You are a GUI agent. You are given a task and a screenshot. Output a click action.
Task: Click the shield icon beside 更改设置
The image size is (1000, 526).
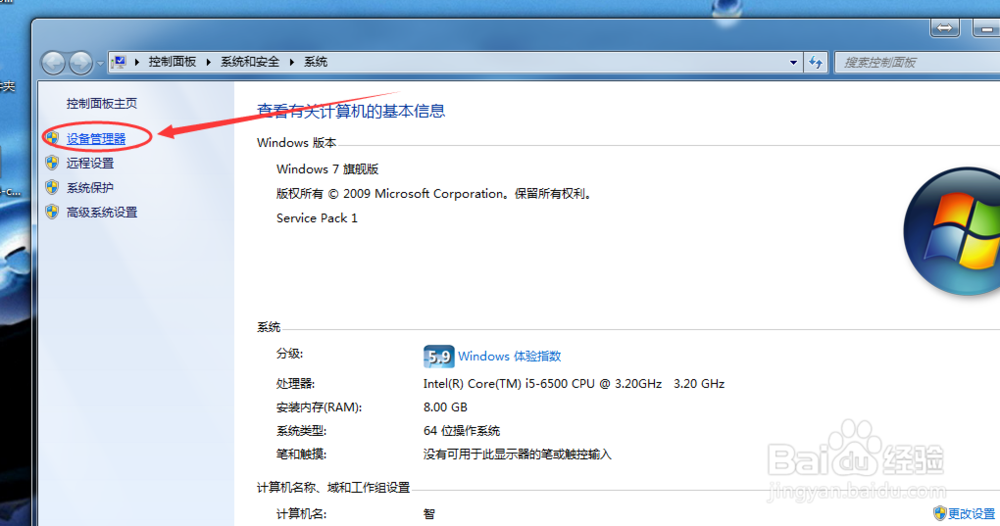pos(939,513)
